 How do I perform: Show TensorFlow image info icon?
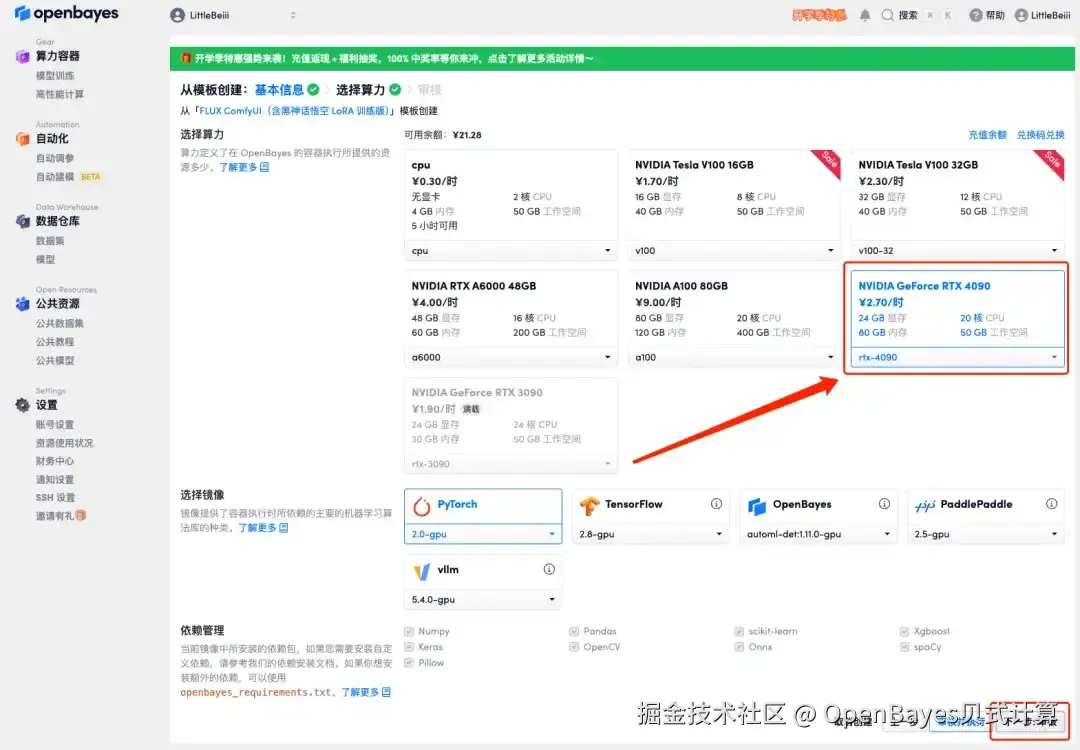coord(716,504)
